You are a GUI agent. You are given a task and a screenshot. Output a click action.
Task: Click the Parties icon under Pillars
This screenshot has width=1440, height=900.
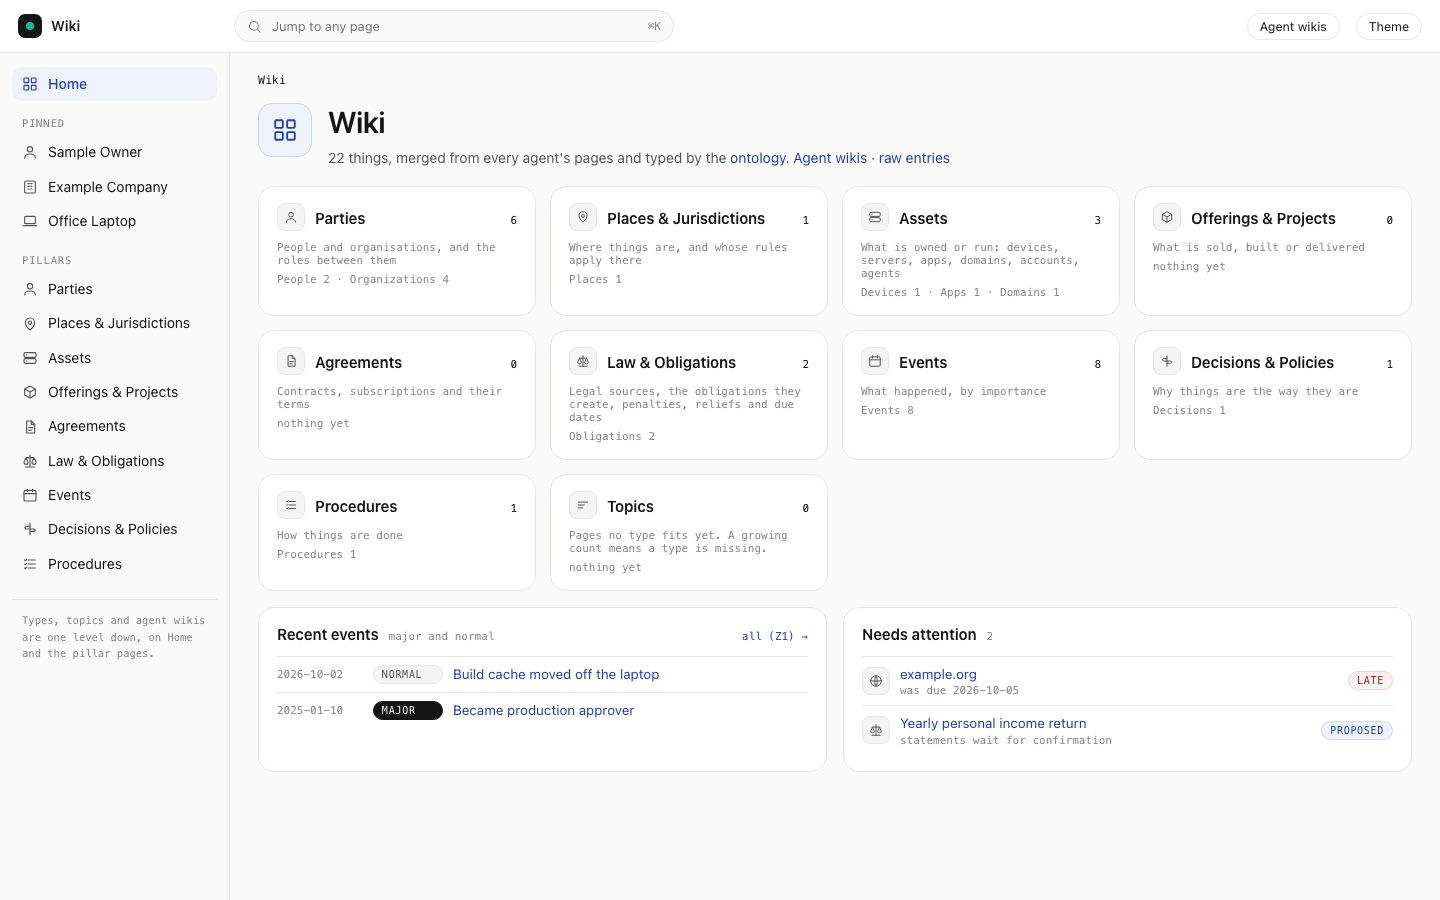click(x=30, y=289)
